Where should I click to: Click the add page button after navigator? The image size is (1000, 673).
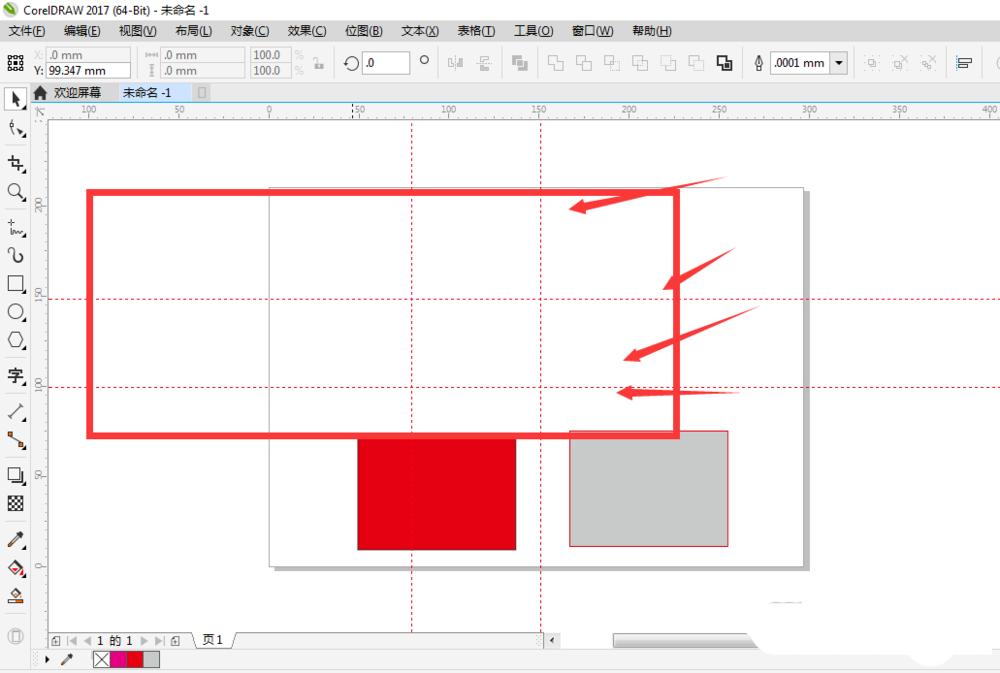point(175,640)
